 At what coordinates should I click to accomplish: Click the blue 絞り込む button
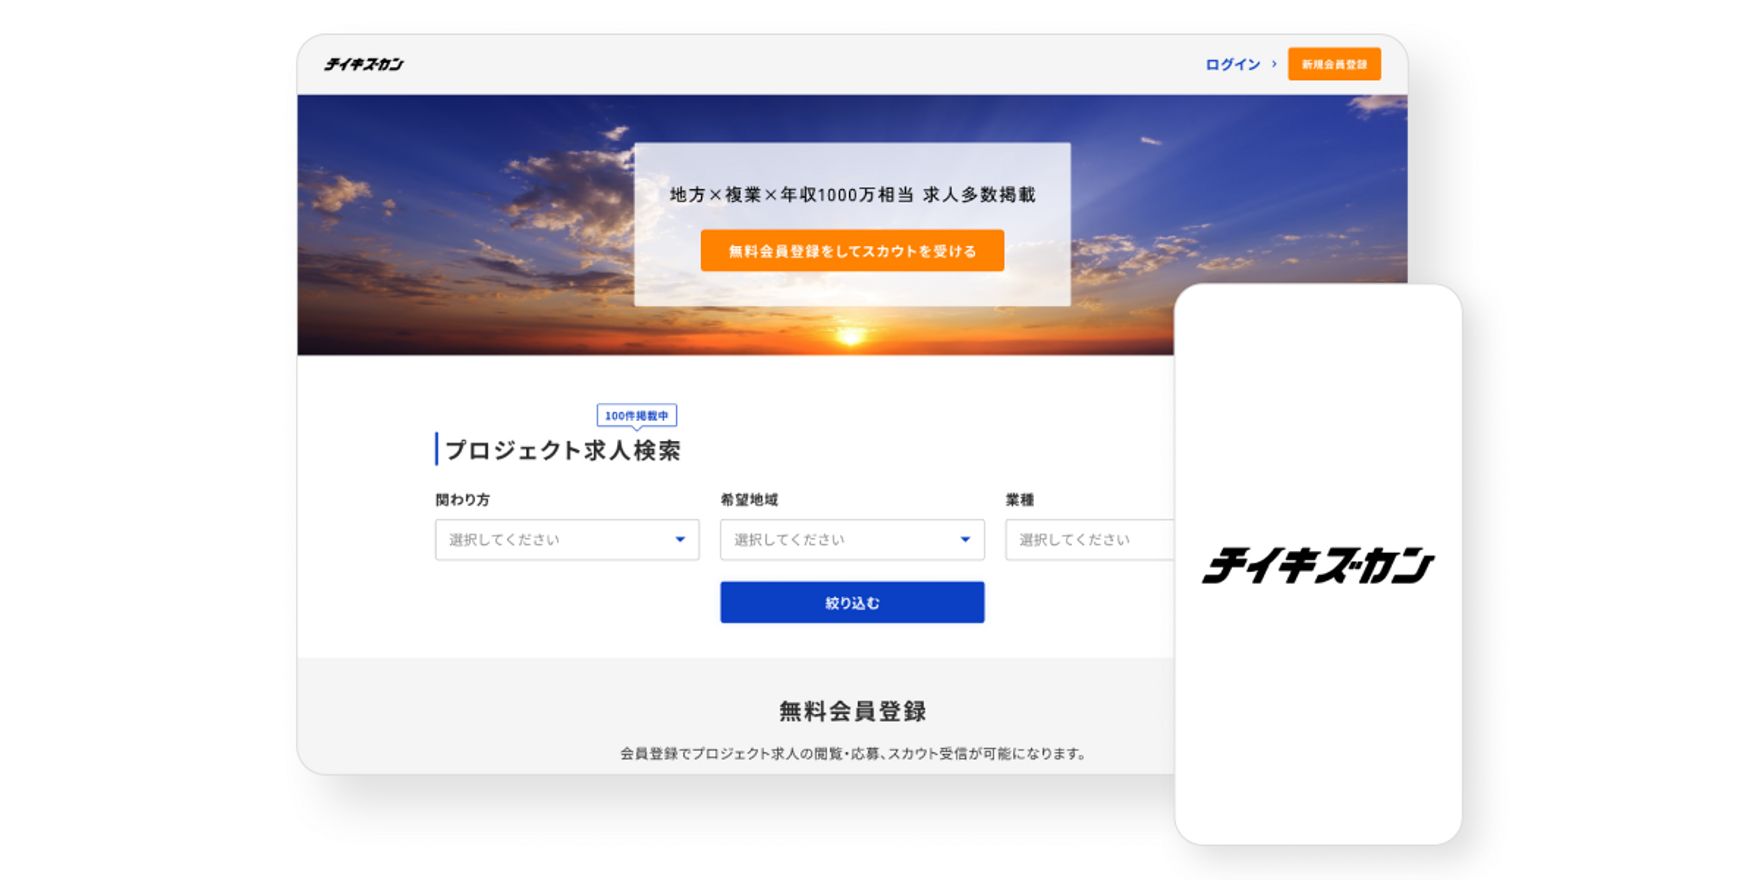click(x=852, y=603)
